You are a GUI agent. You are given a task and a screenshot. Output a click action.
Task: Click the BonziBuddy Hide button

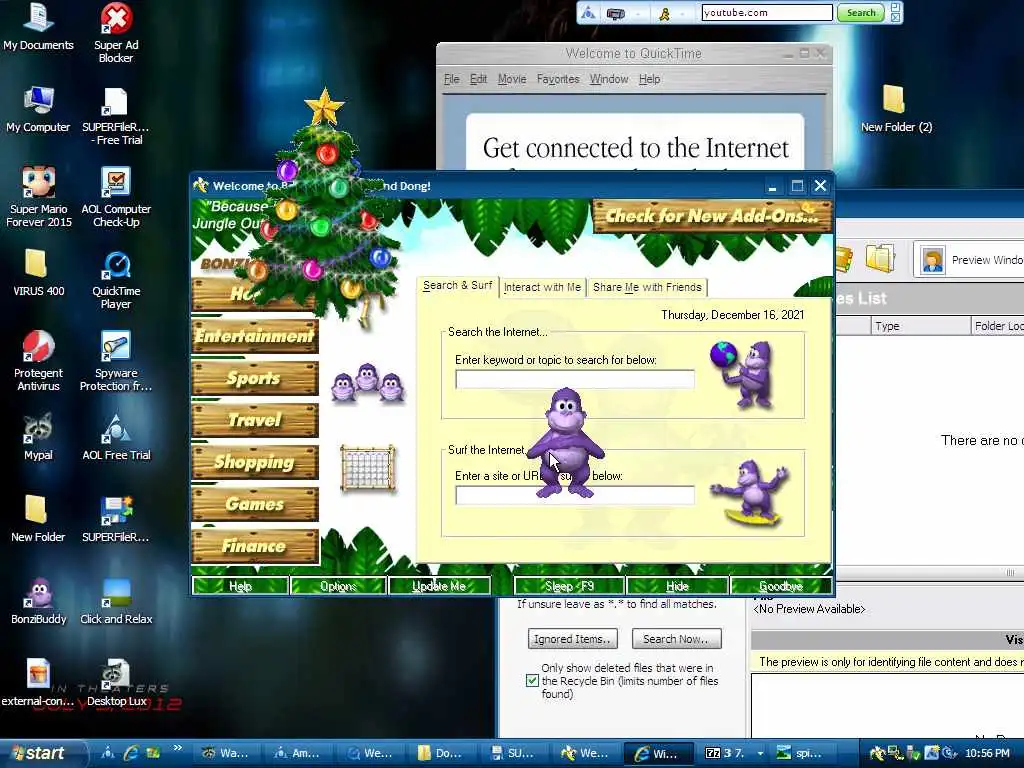pyautogui.click(x=677, y=586)
